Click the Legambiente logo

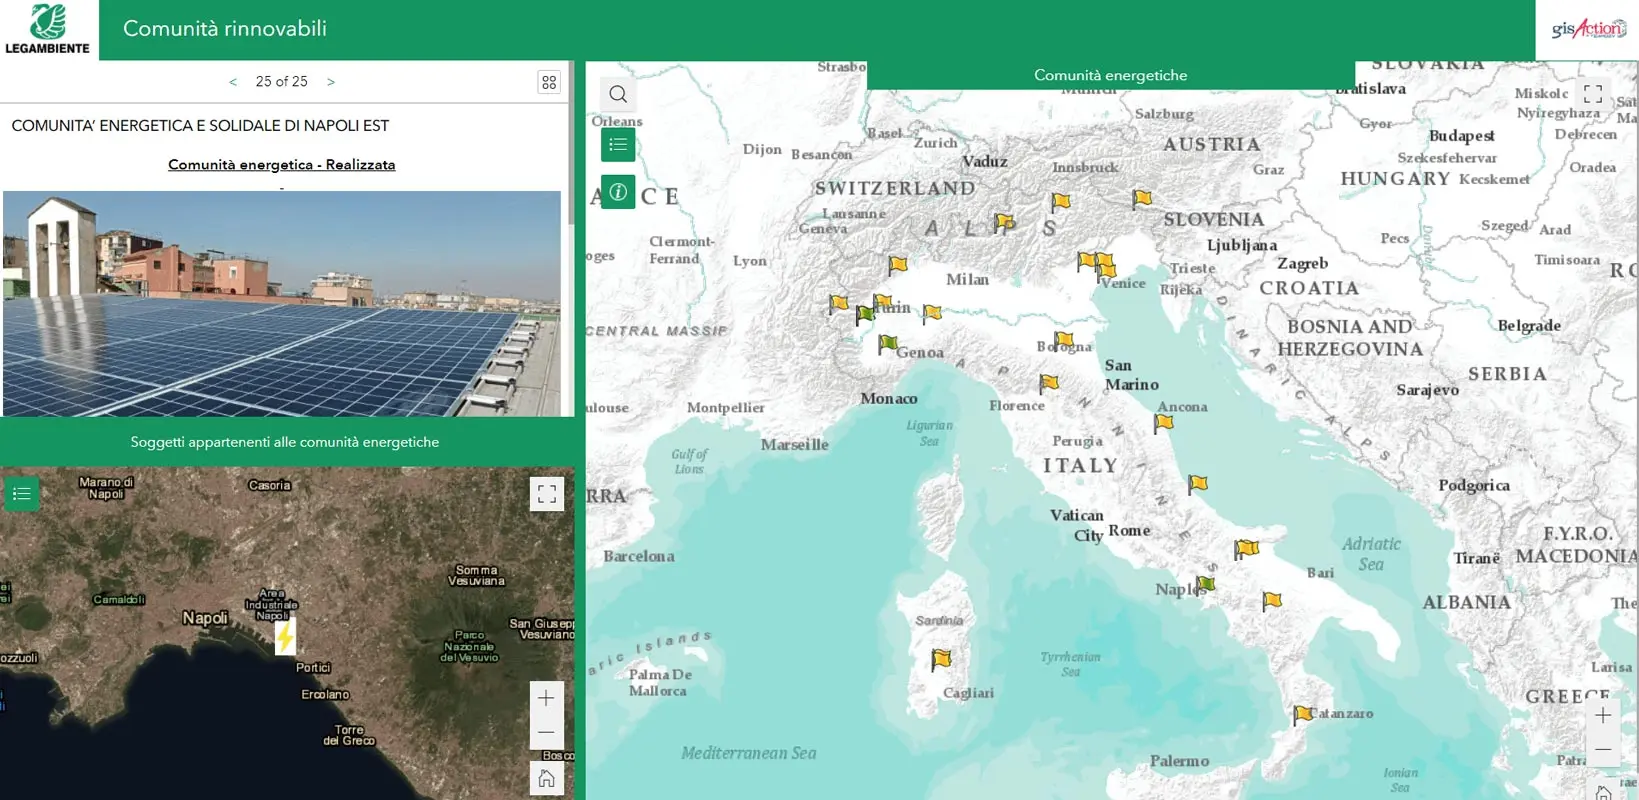tap(48, 29)
